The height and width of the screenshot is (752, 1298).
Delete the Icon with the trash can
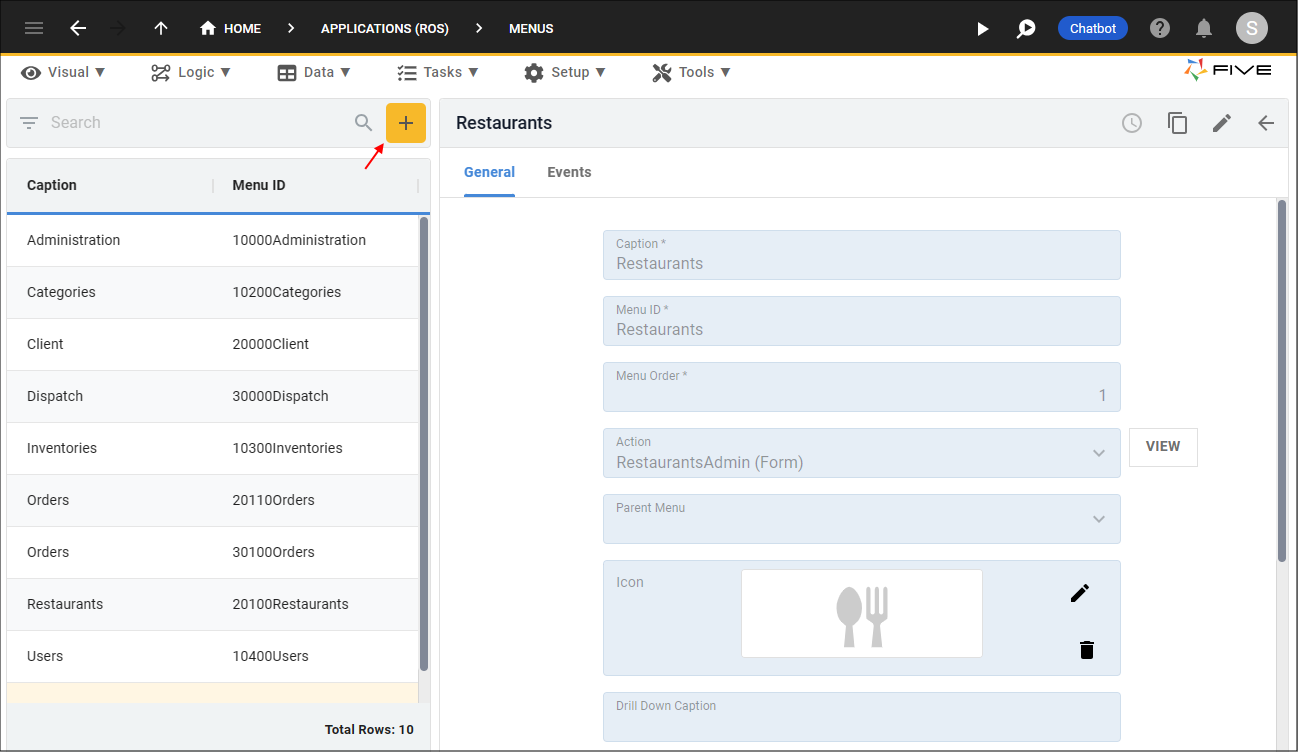1087,650
